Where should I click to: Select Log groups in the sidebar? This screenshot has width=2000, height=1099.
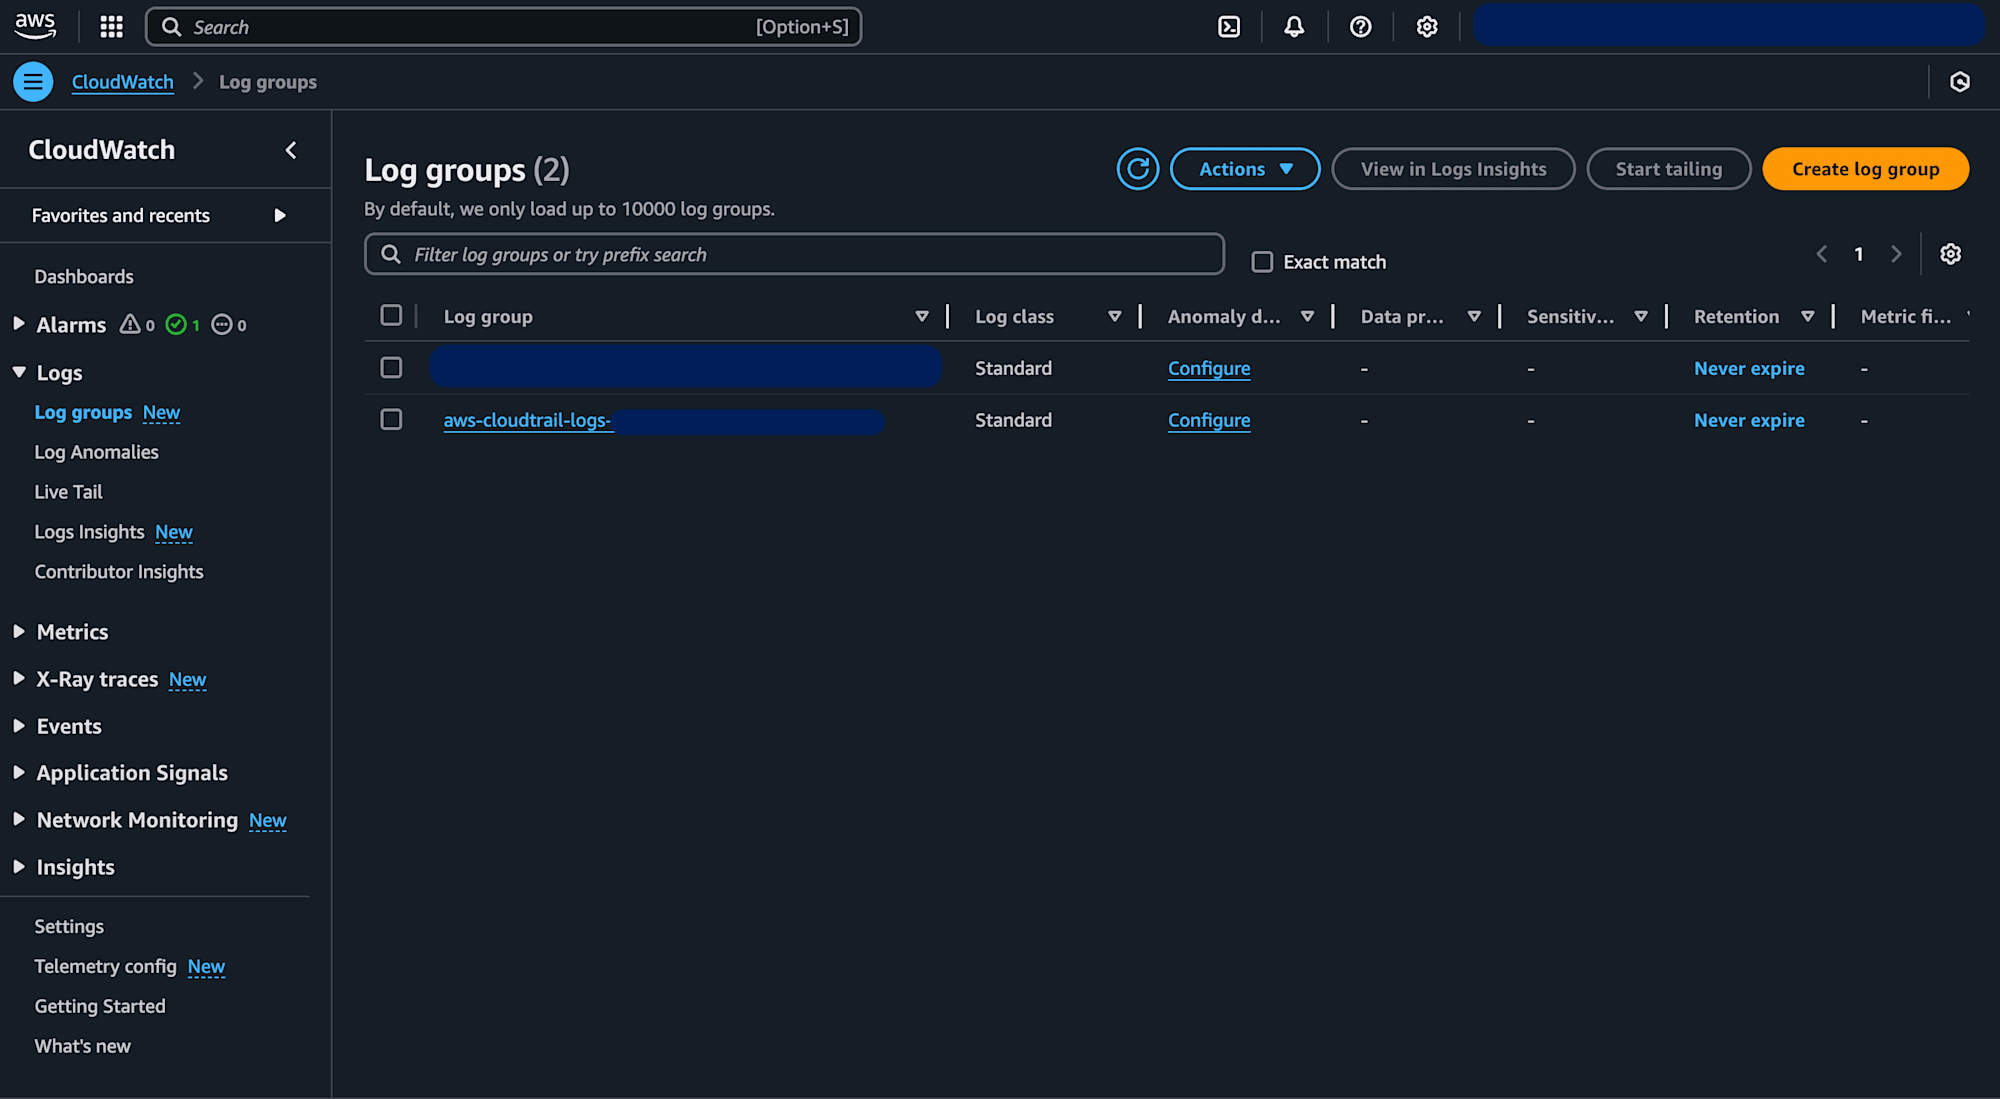pyautogui.click(x=83, y=413)
